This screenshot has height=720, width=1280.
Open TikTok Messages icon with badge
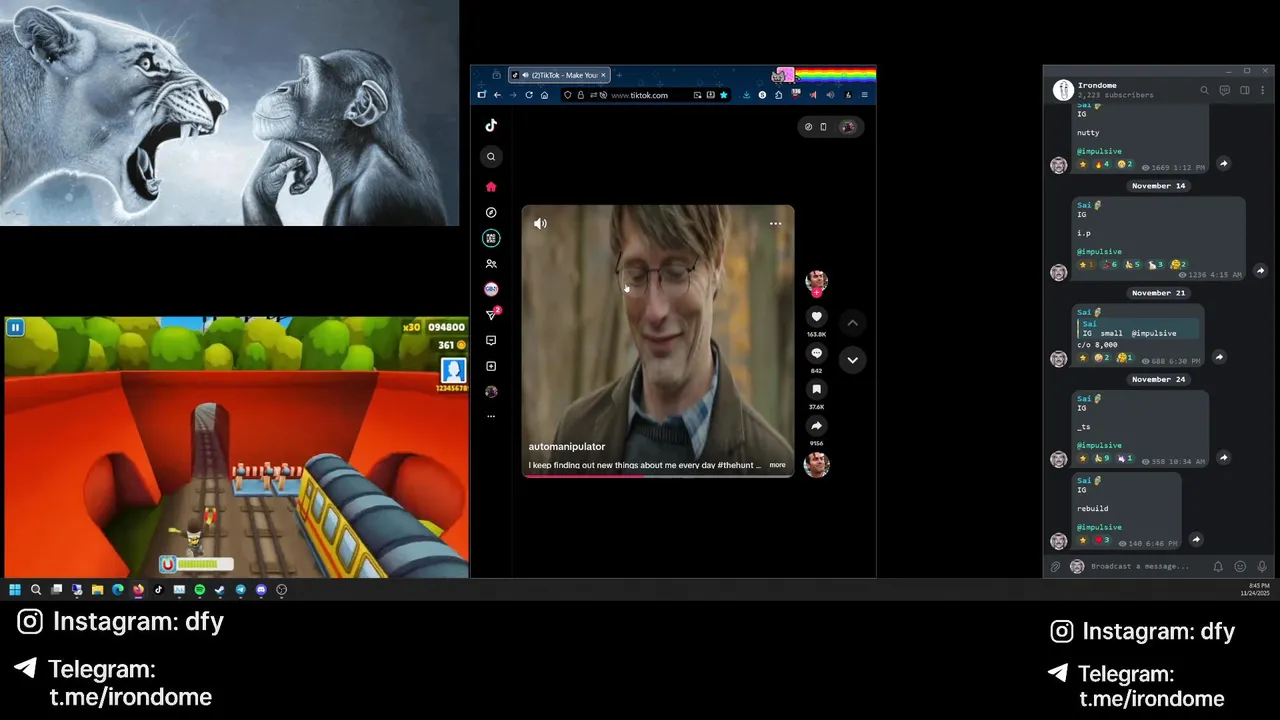click(491, 315)
